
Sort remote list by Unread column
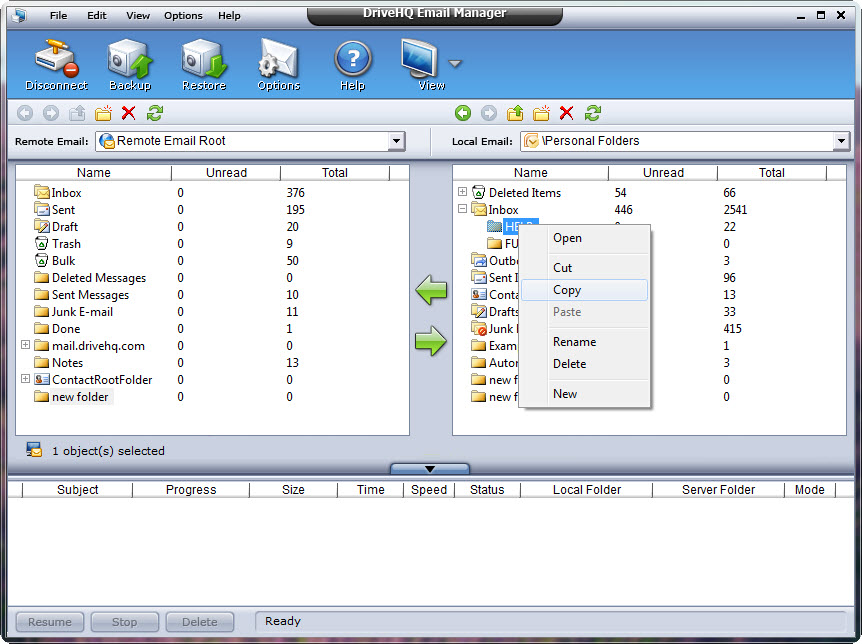pyautogui.click(x=226, y=173)
